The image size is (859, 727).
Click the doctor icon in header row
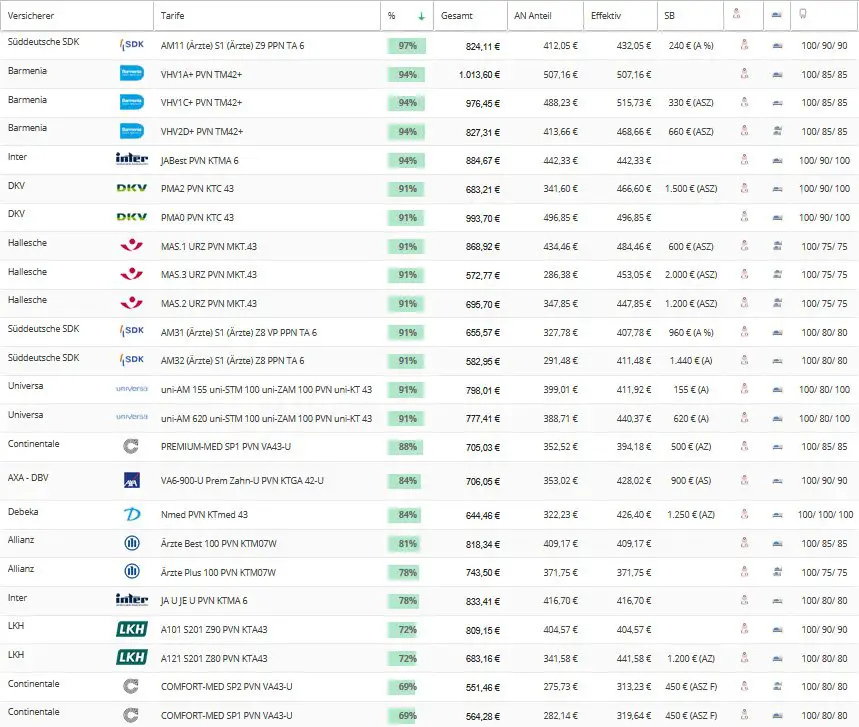point(736,14)
